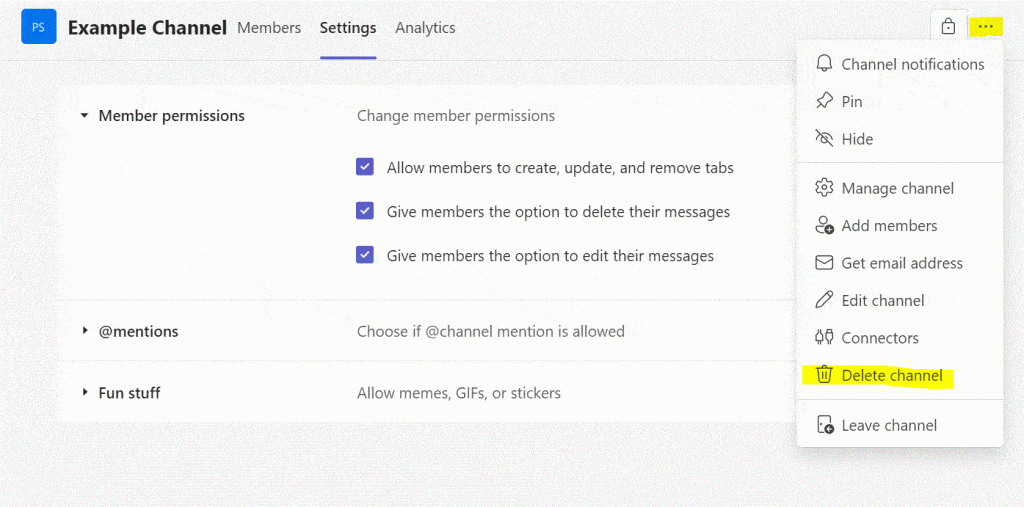Click label 'Allow members to create, update, and remove tabs'
This screenshot has height=507, width=1024.
tap(560, 168)
